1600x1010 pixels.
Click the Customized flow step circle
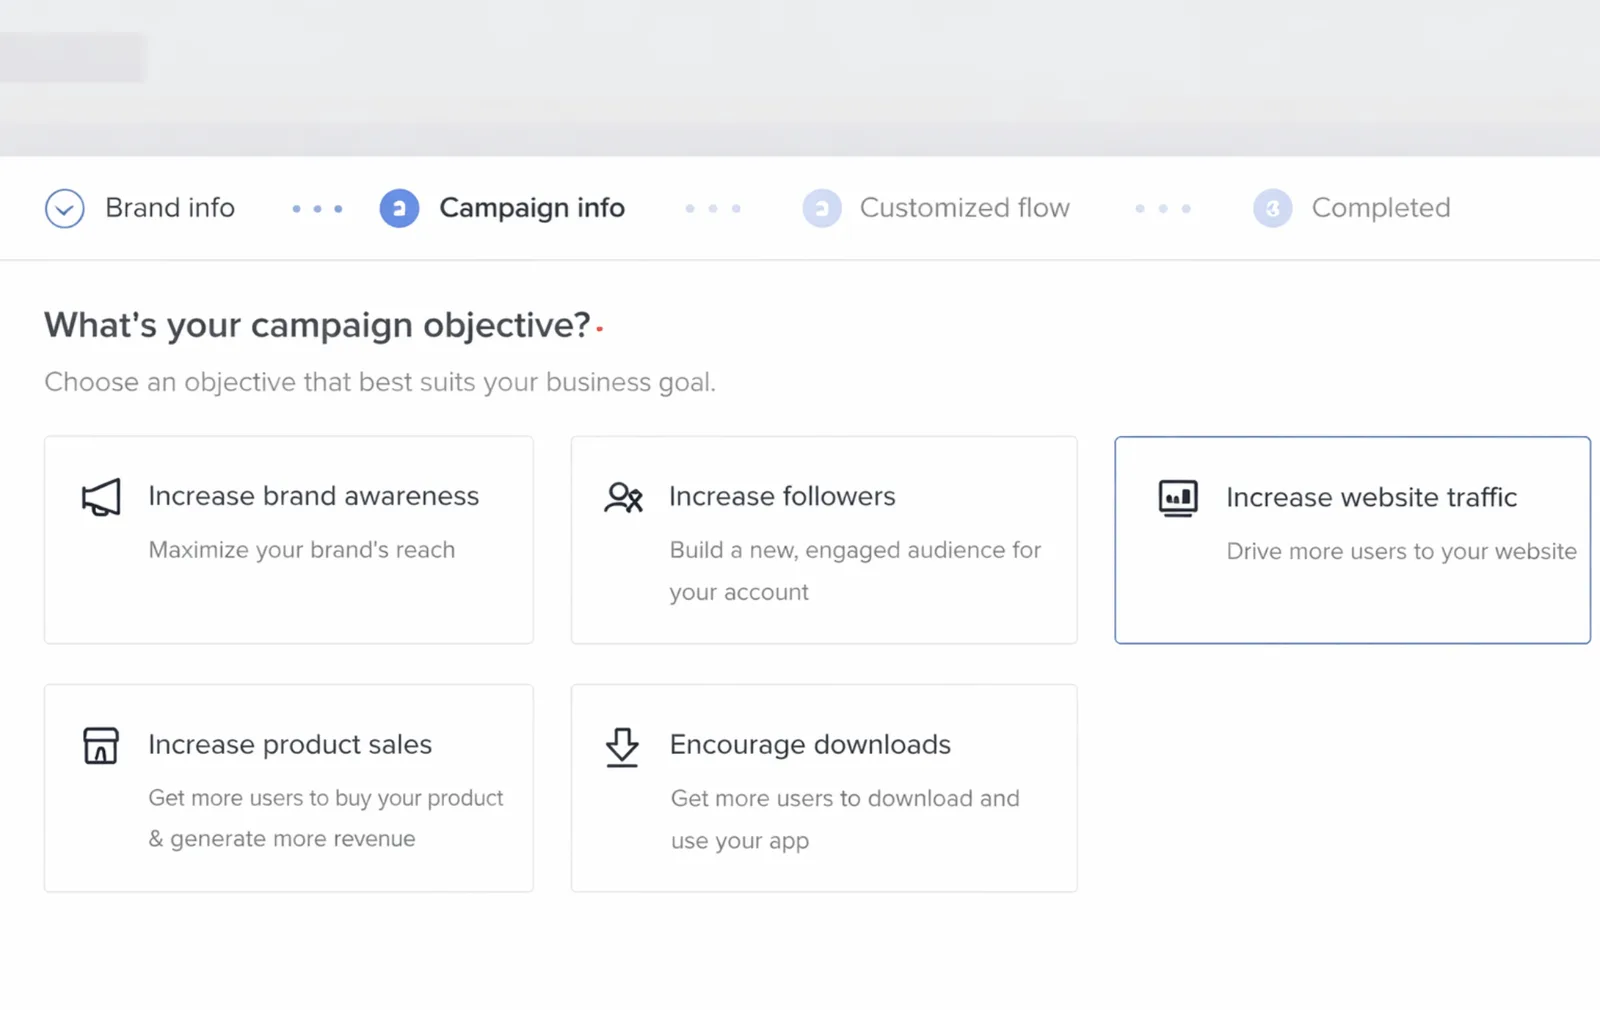[822, 209]
